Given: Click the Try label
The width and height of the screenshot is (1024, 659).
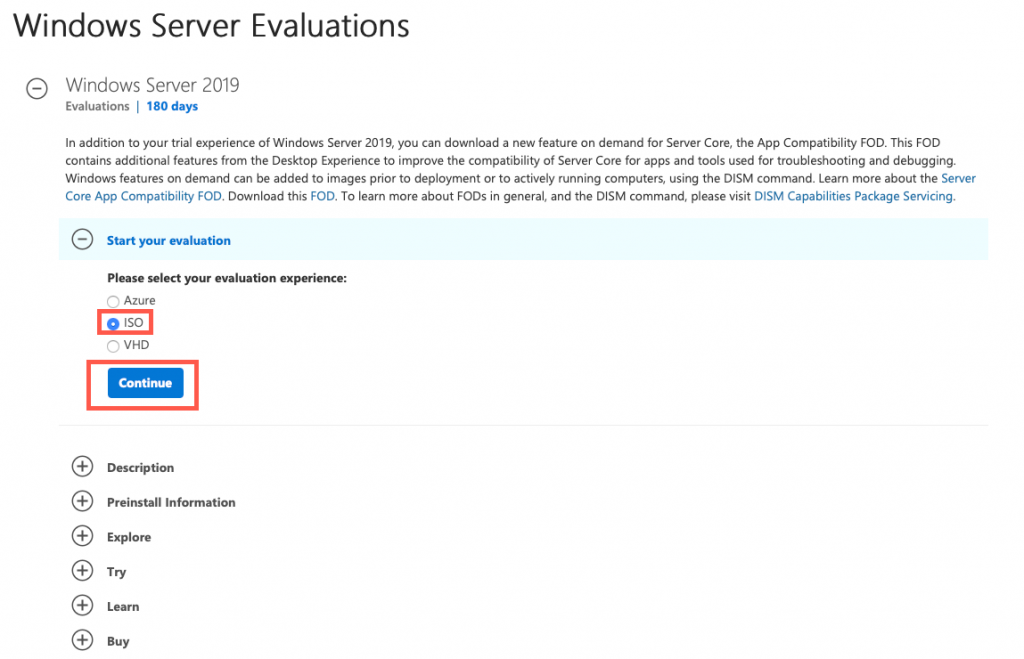Looking at the screenshot, I should pos(116,572).
